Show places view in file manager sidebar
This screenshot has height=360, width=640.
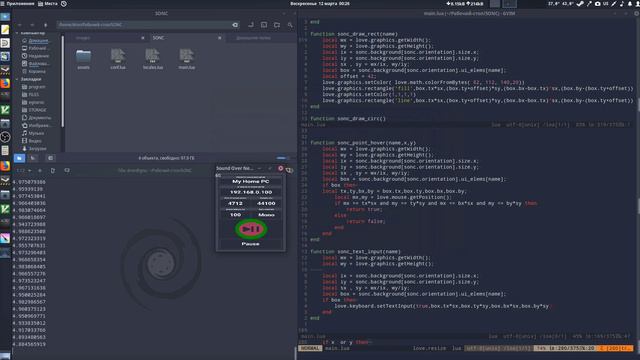coord(19,158)
